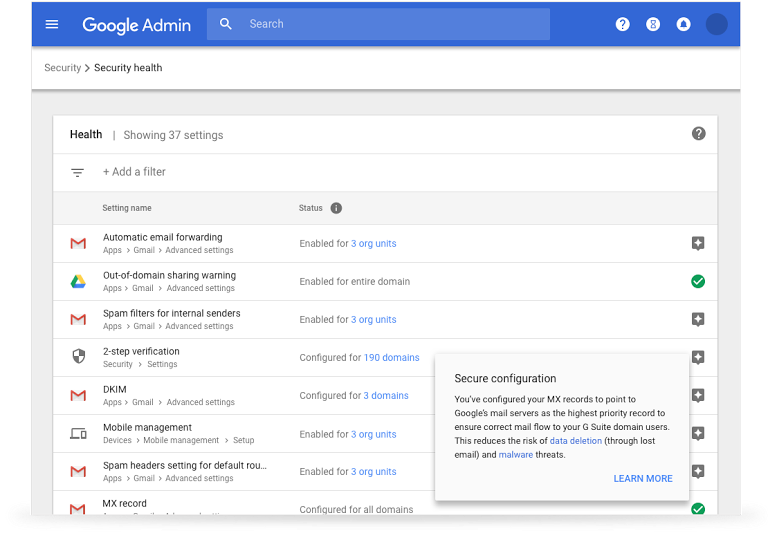Click recommendation icon for Spam headers row
This screenshot has height=542, width=768.
coord(698,471)
